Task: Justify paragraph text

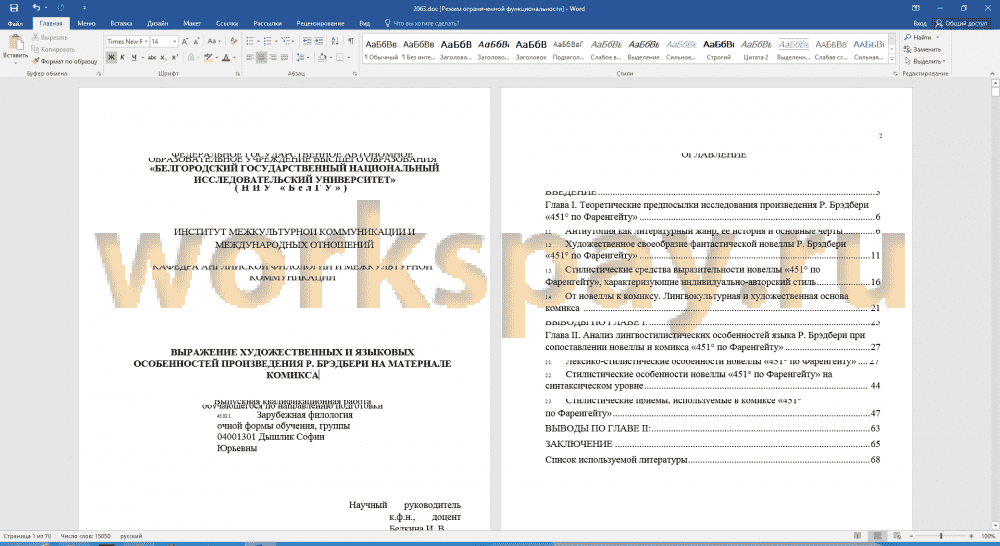Action: [x=284, y=57]
